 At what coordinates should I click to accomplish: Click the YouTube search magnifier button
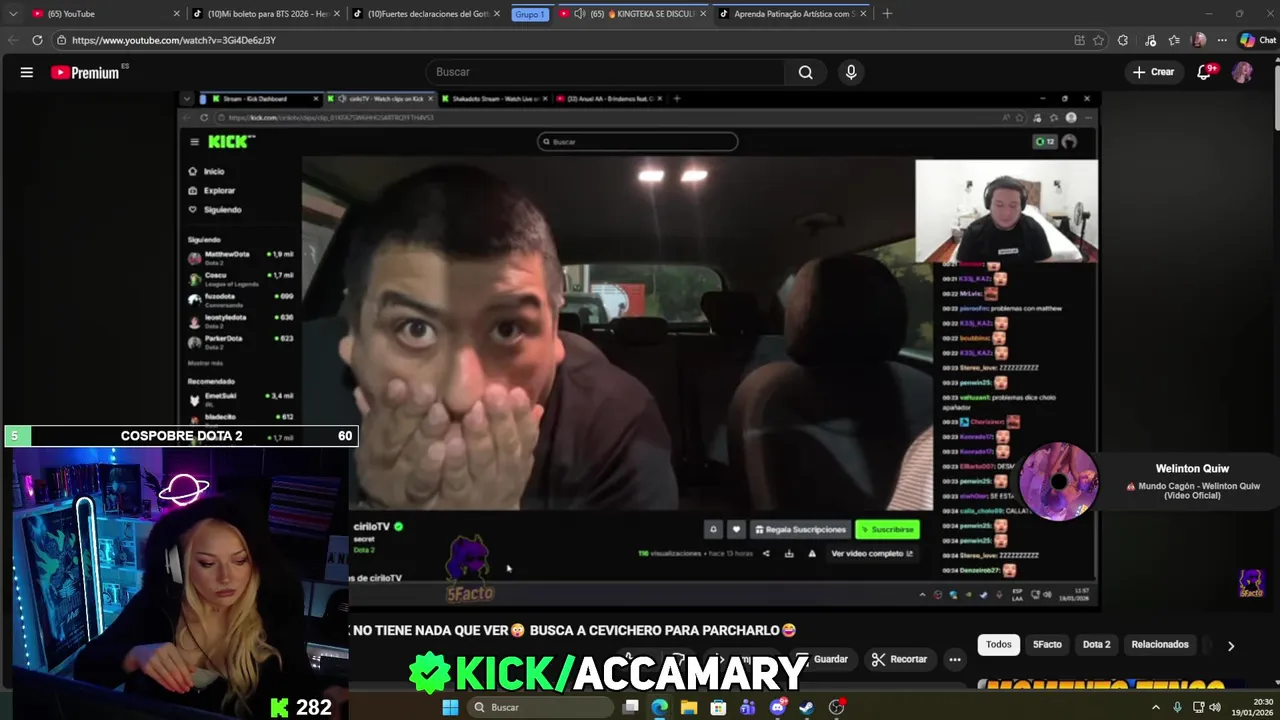(x=805, y=72)
